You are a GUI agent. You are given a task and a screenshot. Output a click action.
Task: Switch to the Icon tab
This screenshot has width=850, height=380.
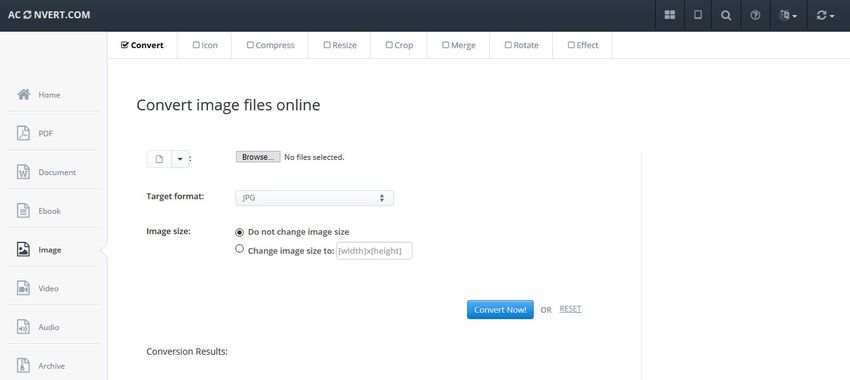click(x=205, y=45)
